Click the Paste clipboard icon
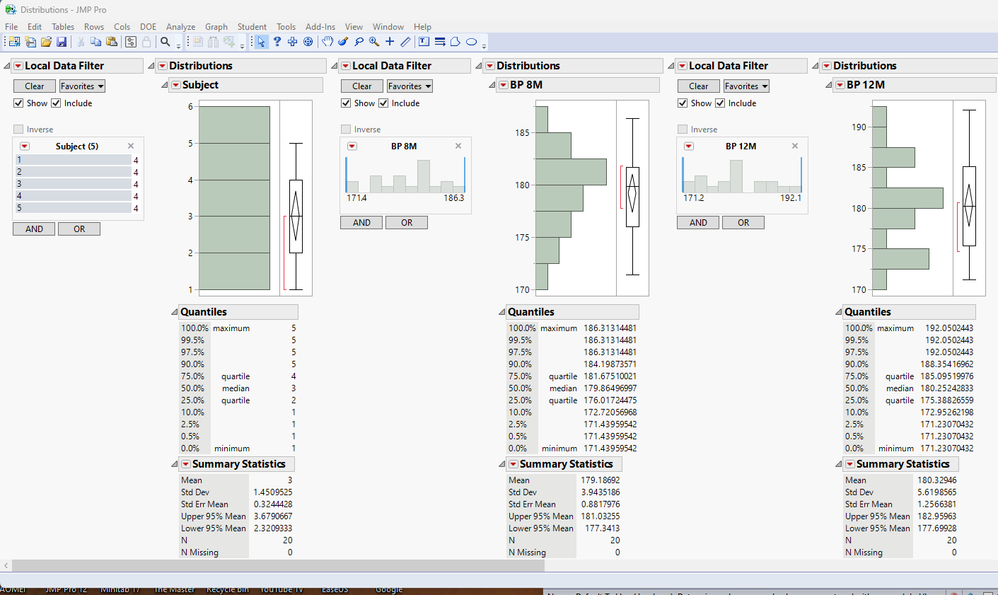Image resolution: width=998 pixels, height=595 pixels. pos(111,42)
